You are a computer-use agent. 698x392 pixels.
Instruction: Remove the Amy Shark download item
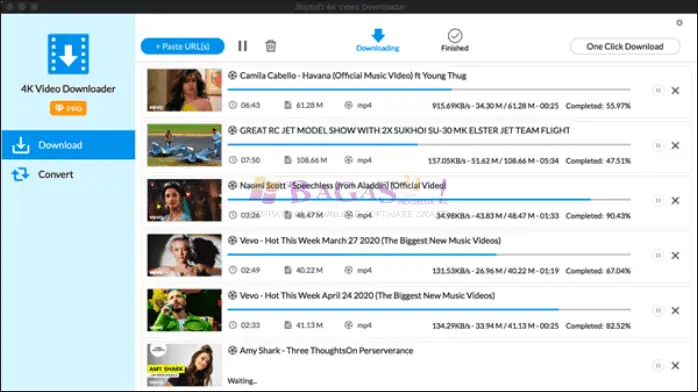tap(675, 365)
